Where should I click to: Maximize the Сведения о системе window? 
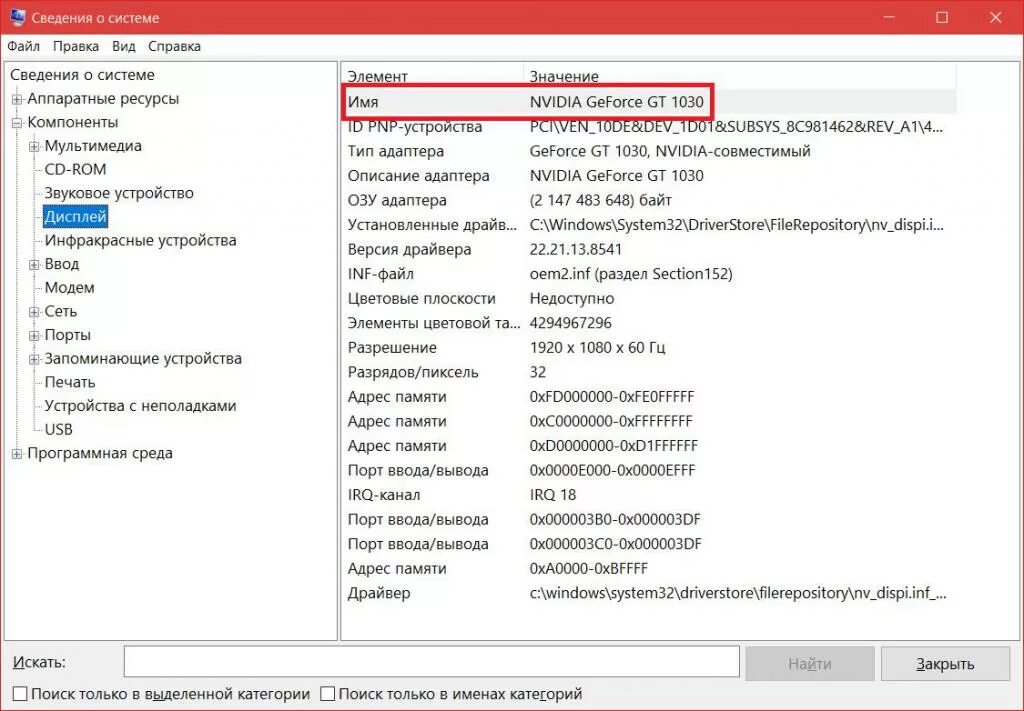tap(942, 18)
